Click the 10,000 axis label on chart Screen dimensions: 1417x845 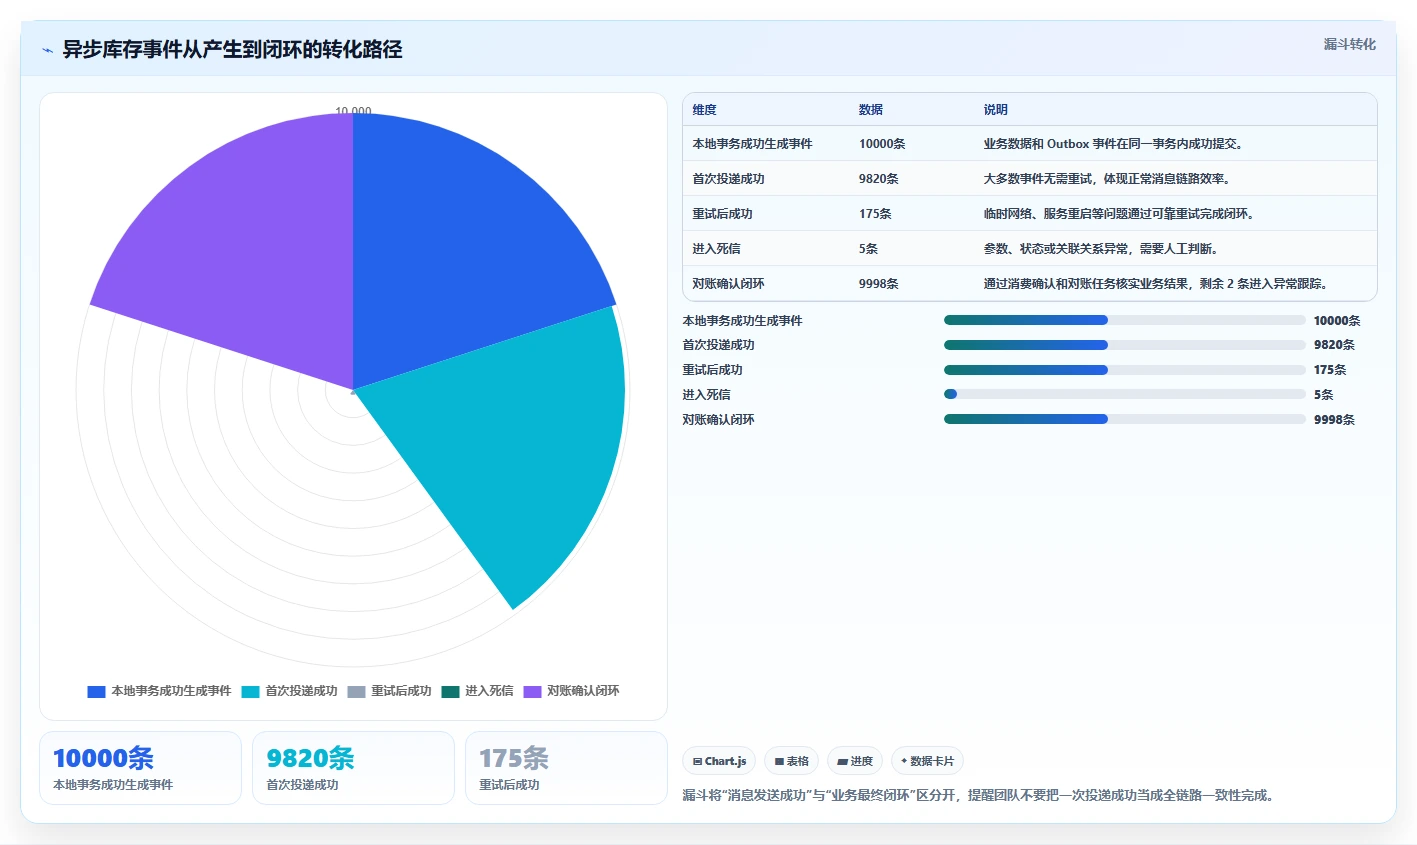[353, 112]
